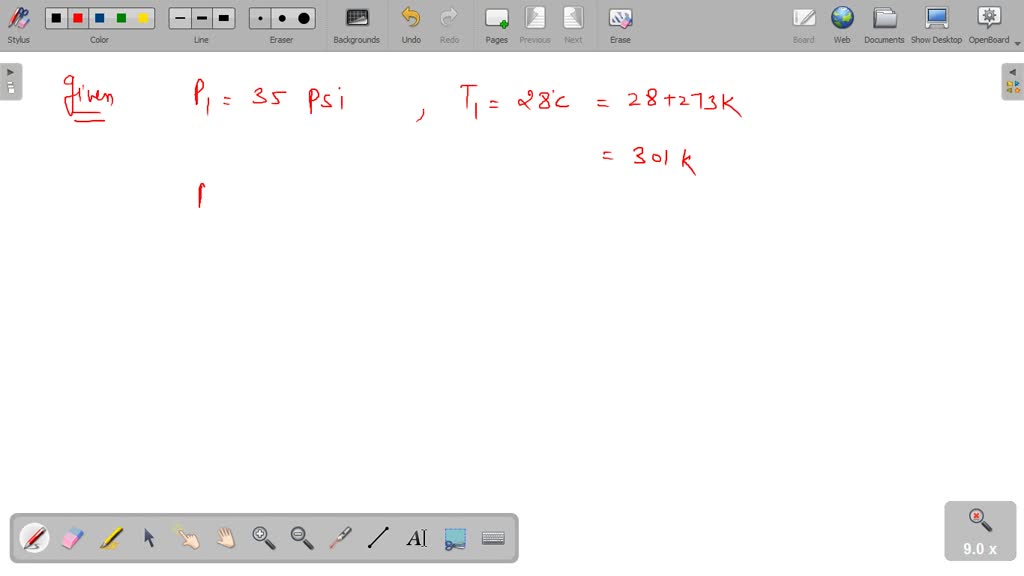The height and width of the screenshot is (576, 1024).
Task: Choose the medium eraser size
Action: [282, 18]
